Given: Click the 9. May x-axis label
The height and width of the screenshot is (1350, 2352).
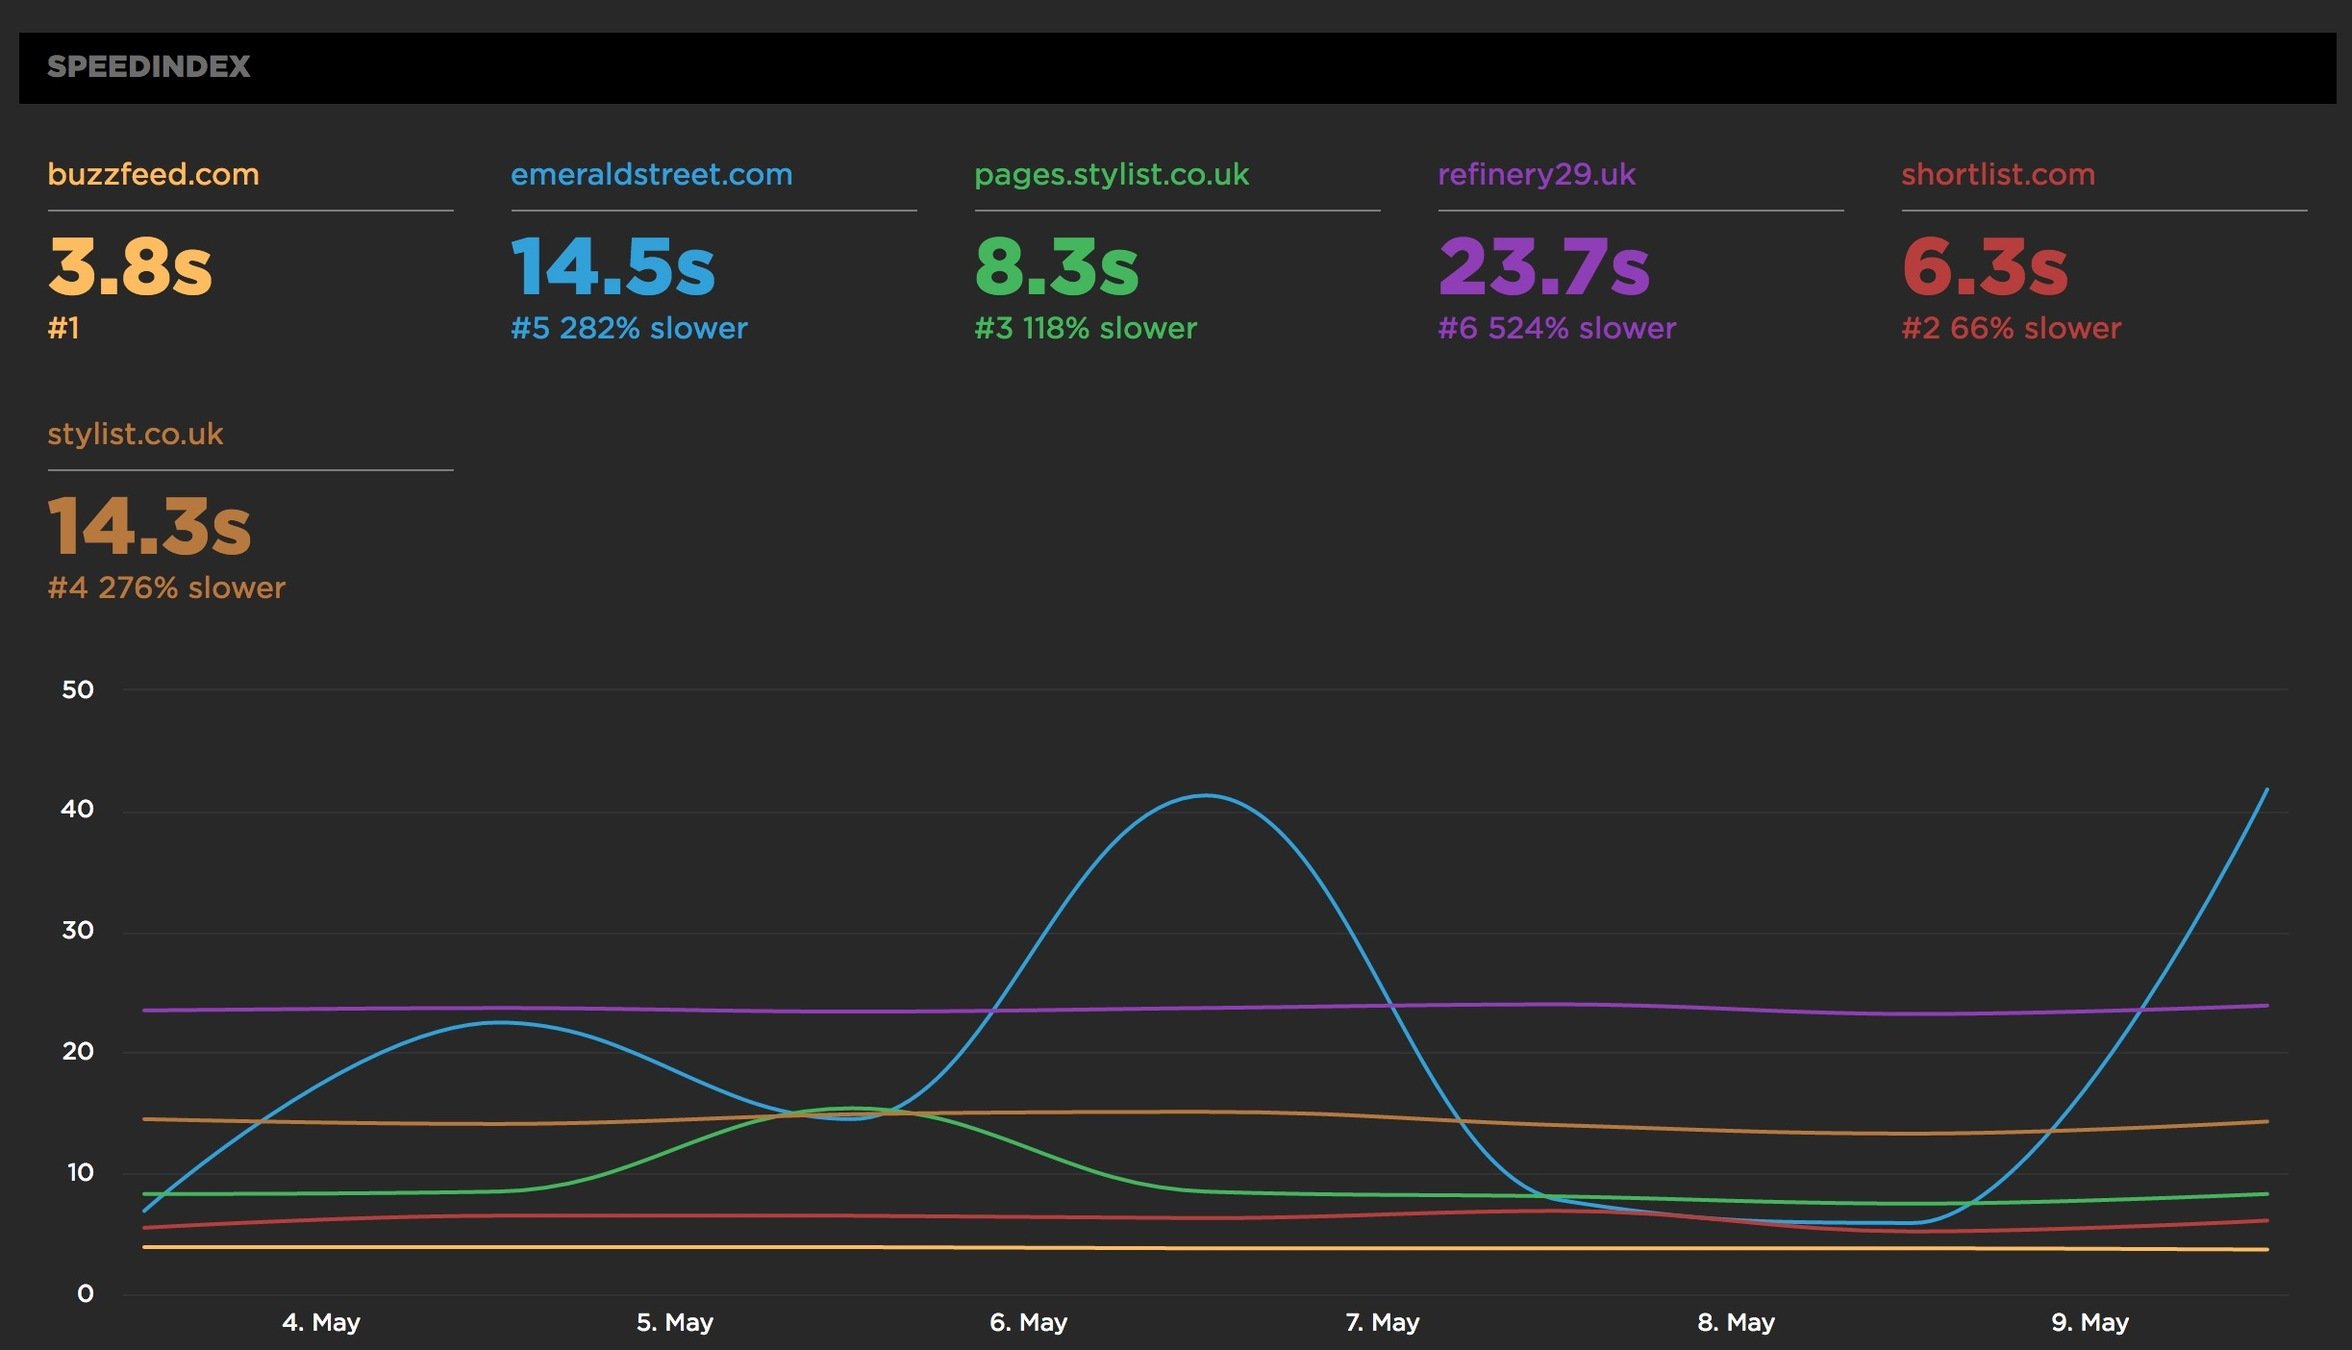Looking at the screenshot, I should coord(2089,1322).
